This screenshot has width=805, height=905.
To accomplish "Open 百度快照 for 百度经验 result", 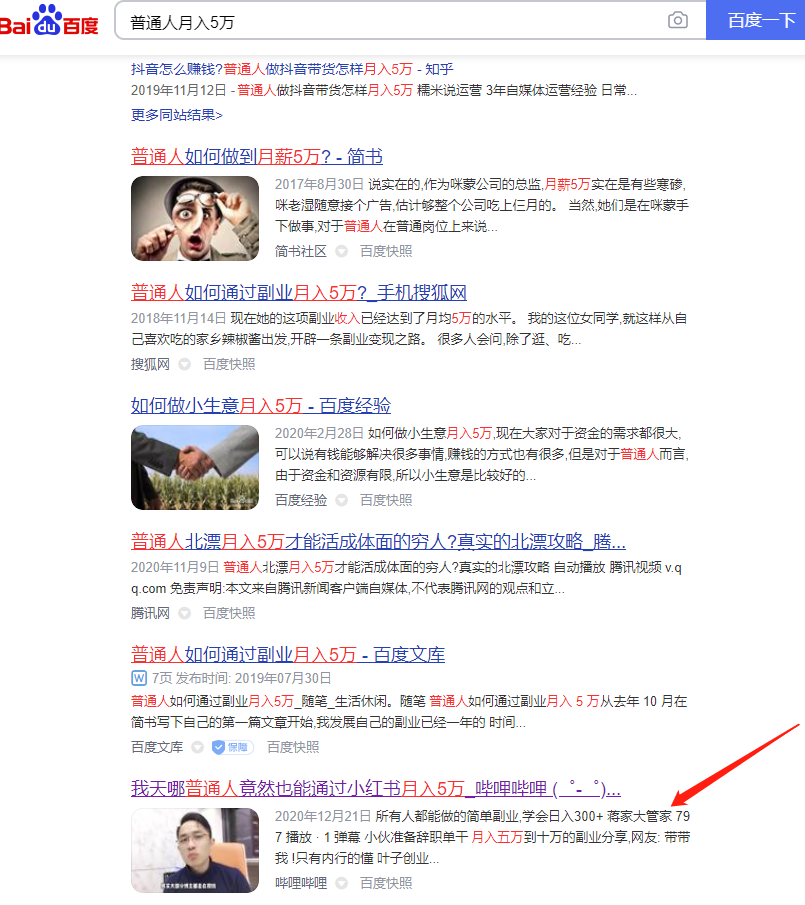I will 386,500.
